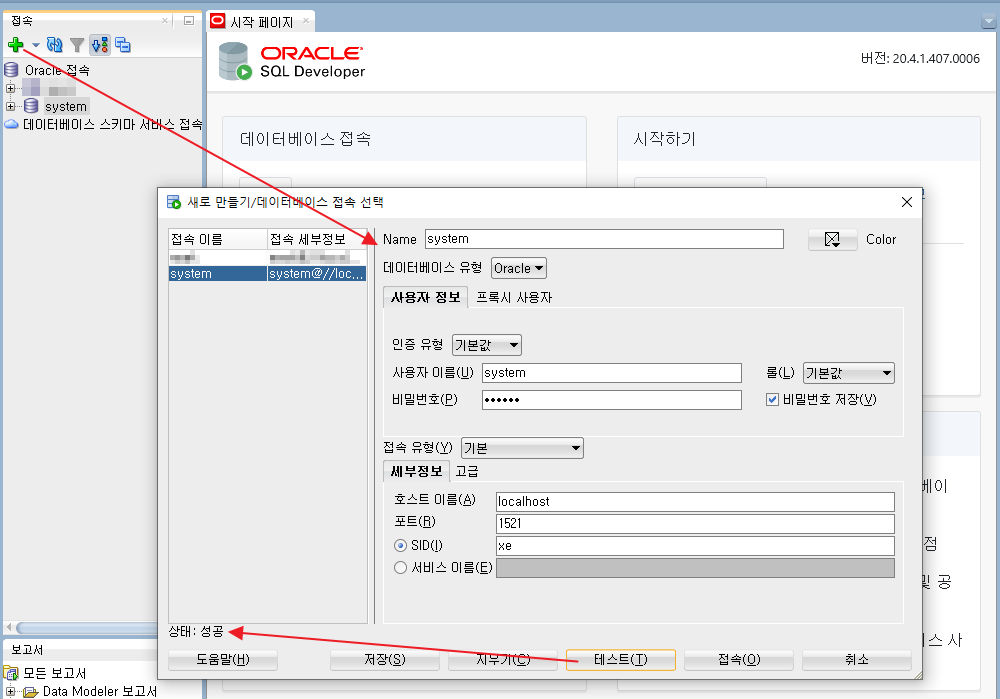Click the 포트 field

(x=695, y=524)
